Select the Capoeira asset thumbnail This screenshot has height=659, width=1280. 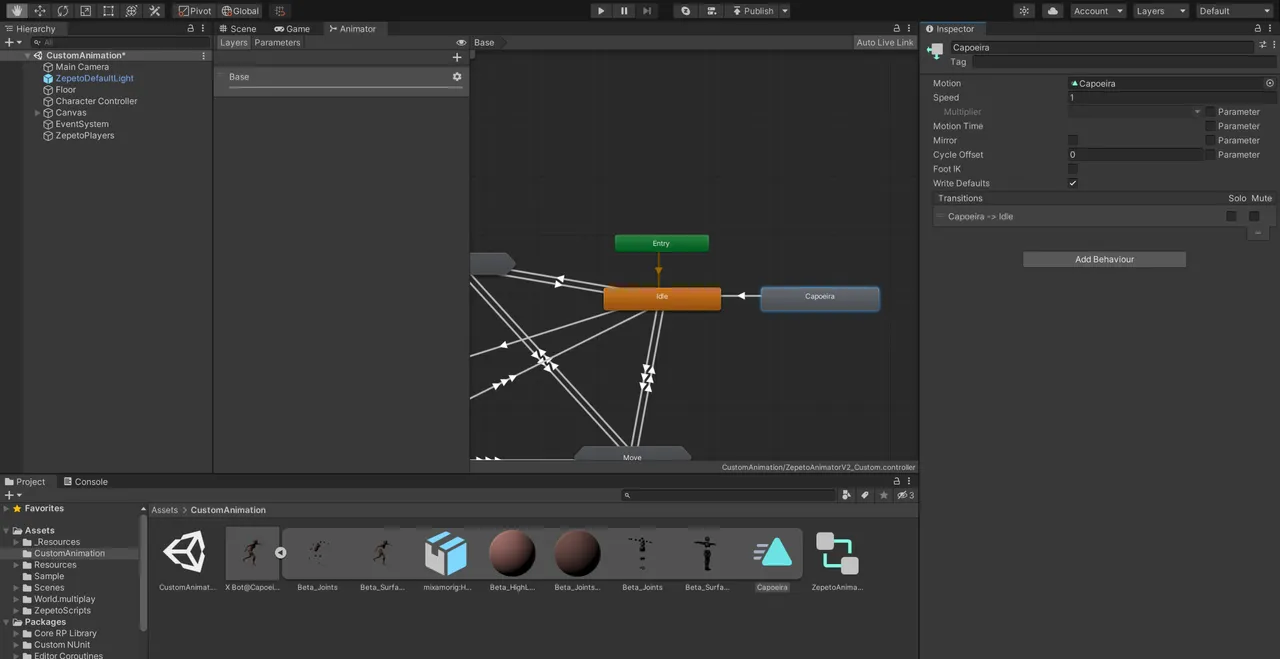click(x=772, y=553)
